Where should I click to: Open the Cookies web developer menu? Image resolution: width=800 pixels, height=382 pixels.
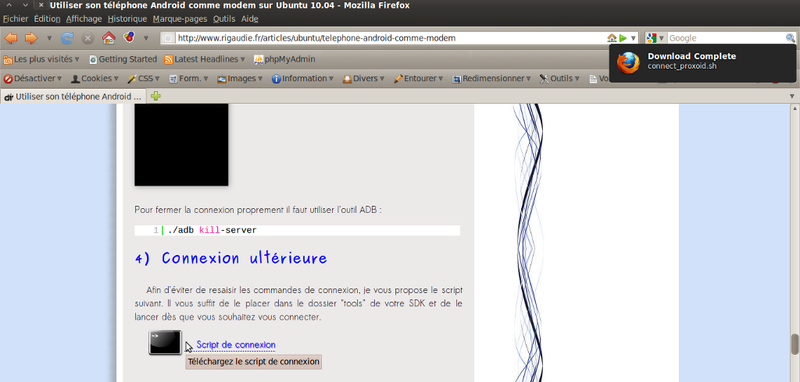click(x=94, y=79)
